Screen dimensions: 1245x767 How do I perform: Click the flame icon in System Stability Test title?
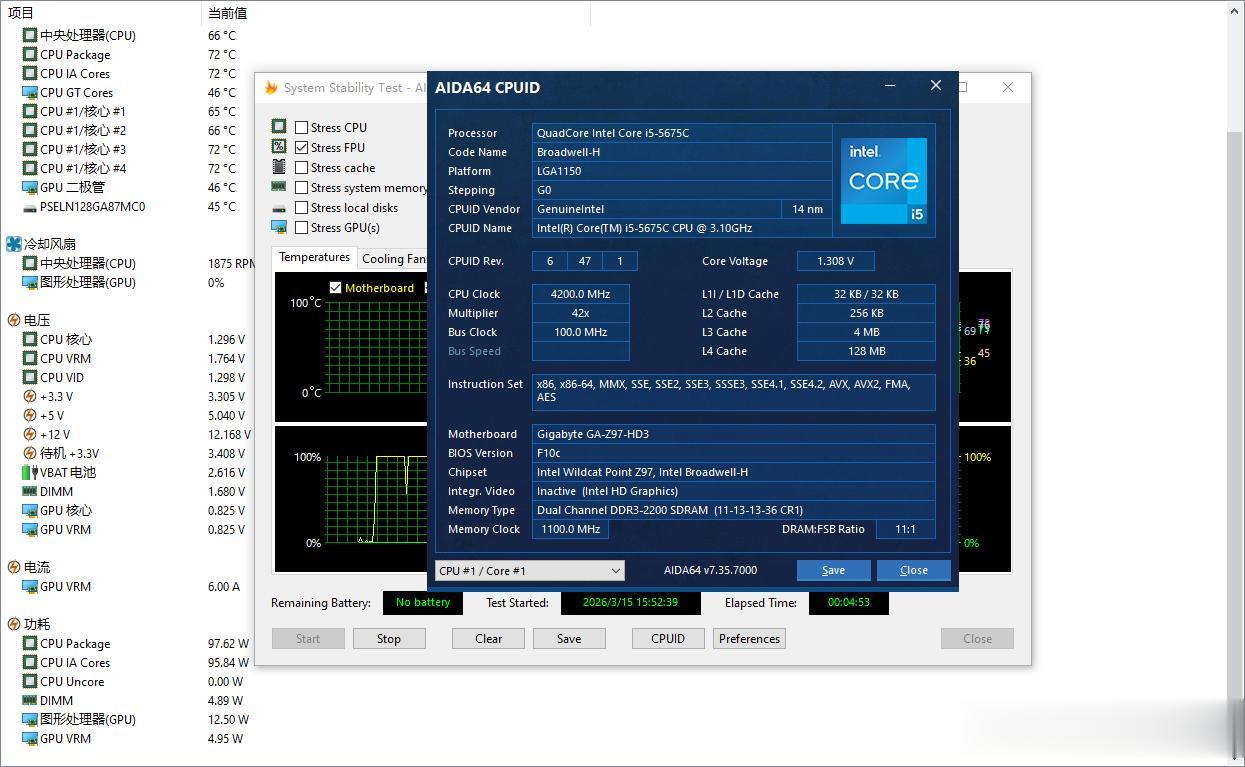click(x=271, y=87)
